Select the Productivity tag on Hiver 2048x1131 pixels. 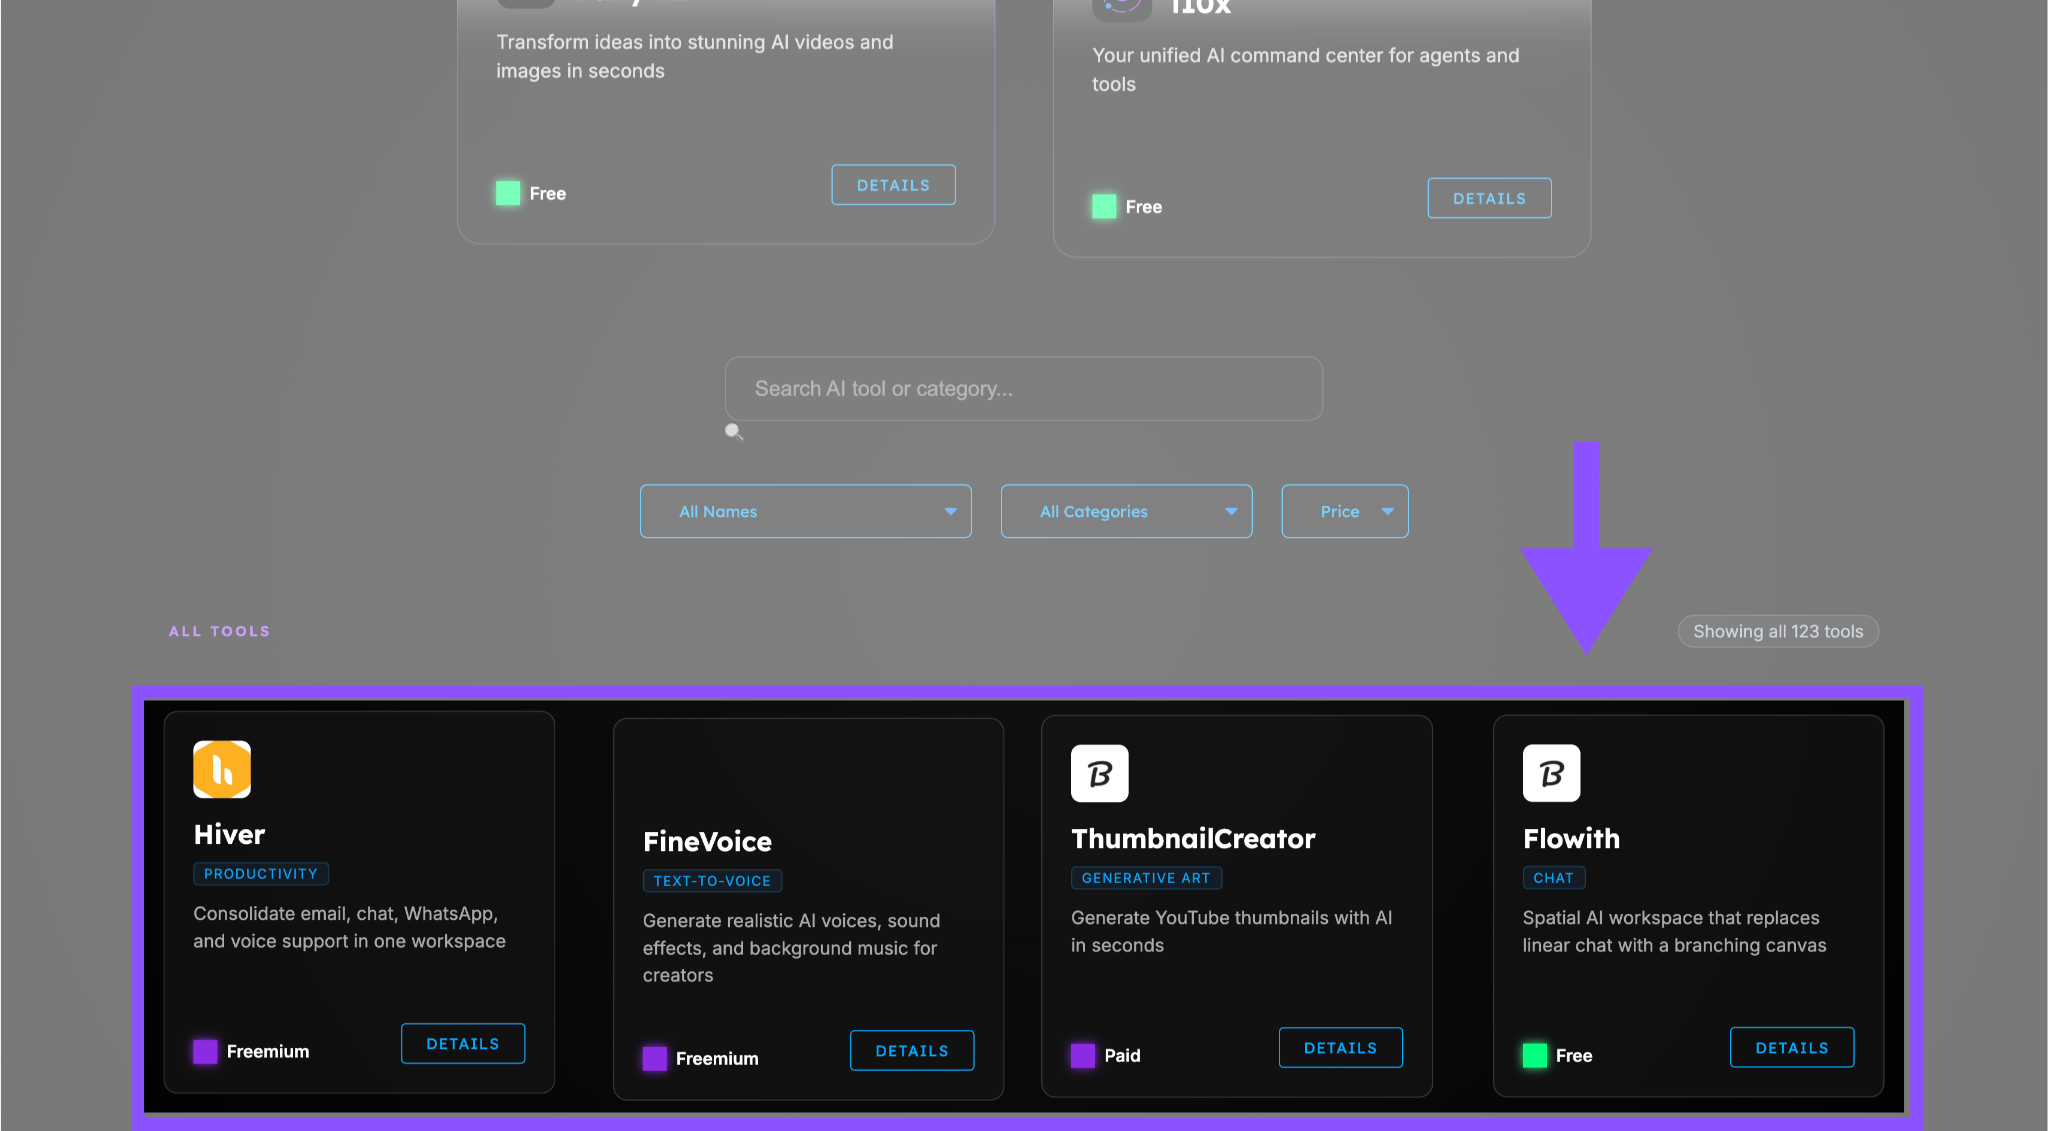click(x=260, y=874)
